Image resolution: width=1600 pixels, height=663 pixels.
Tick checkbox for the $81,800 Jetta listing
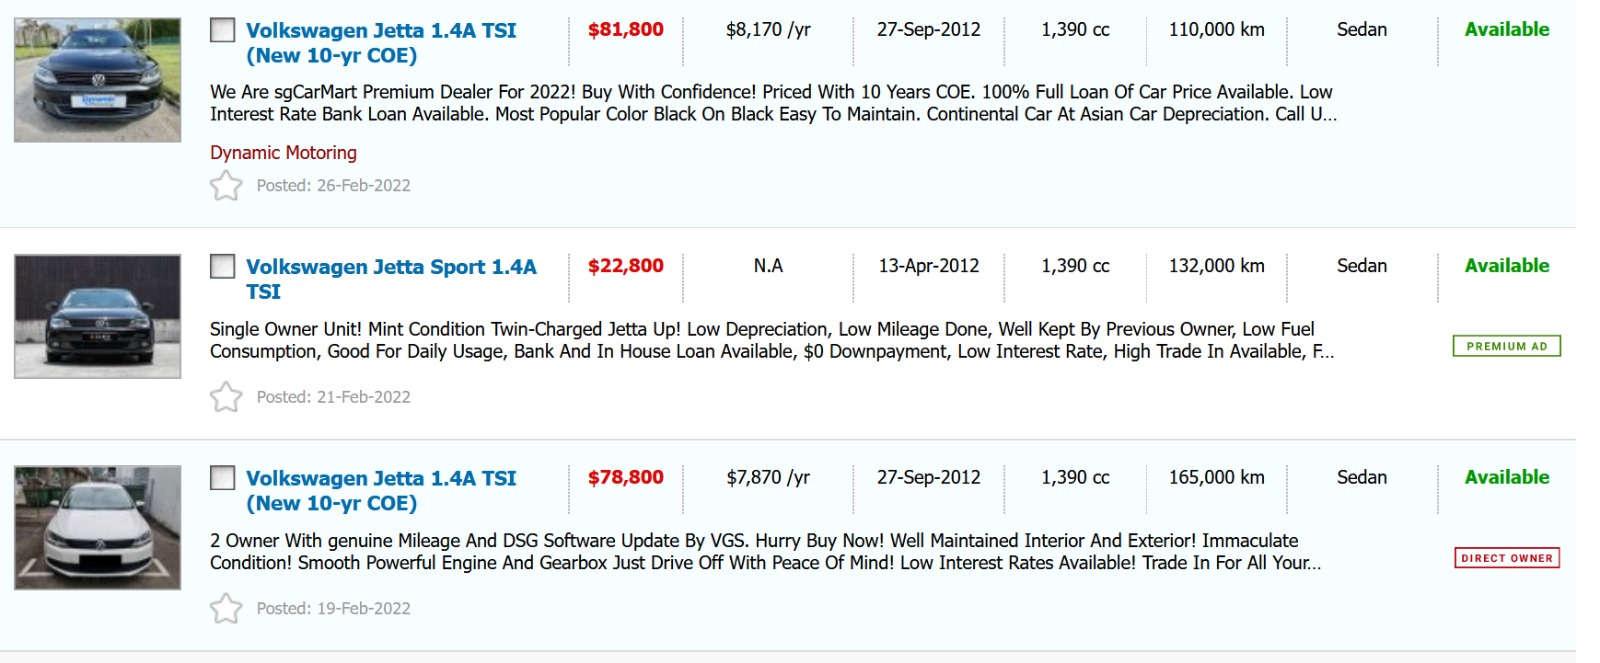222,30
